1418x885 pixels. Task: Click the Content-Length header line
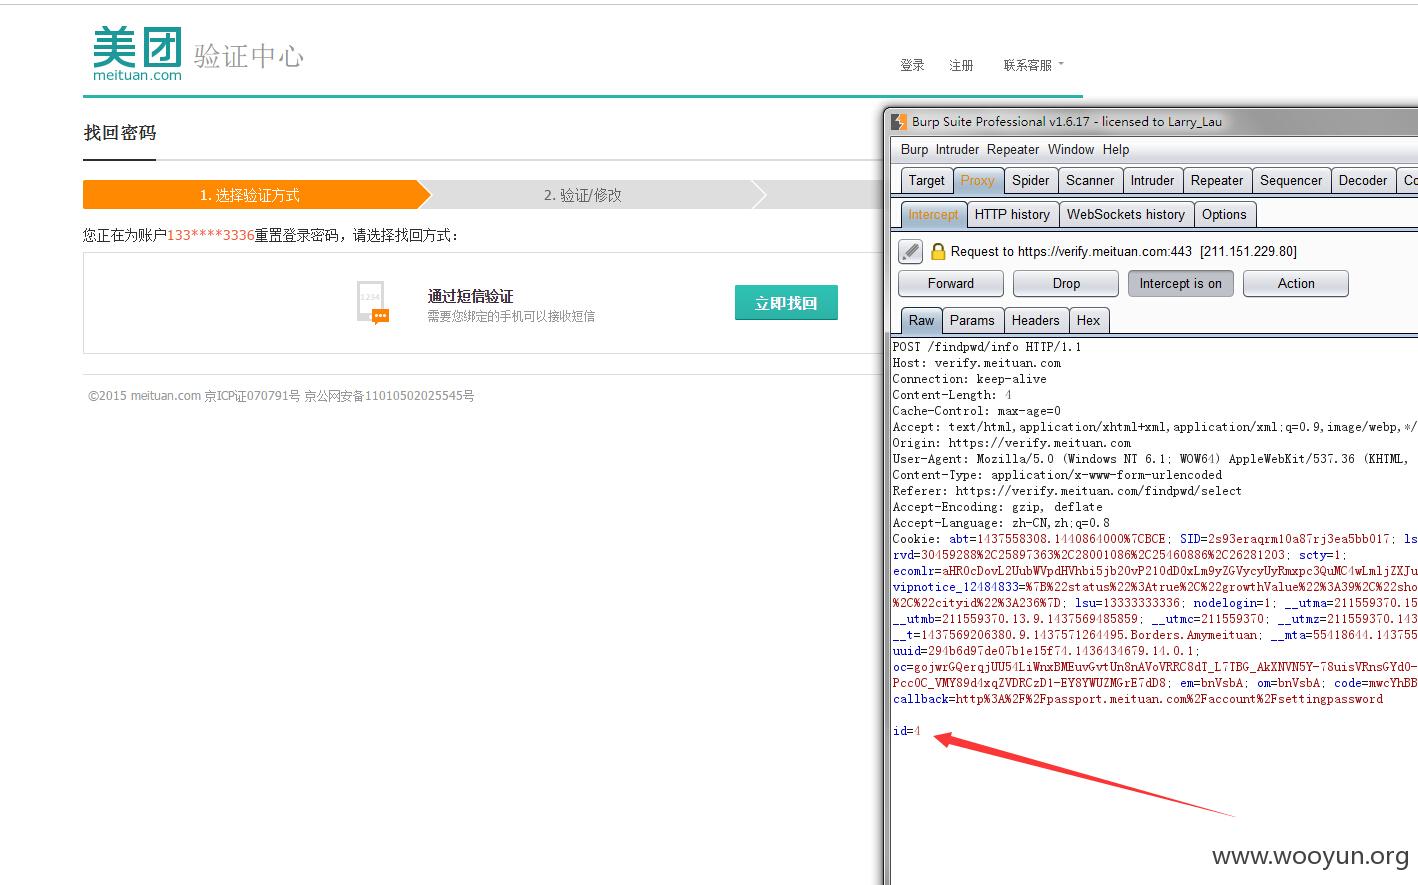coord(952,395)
